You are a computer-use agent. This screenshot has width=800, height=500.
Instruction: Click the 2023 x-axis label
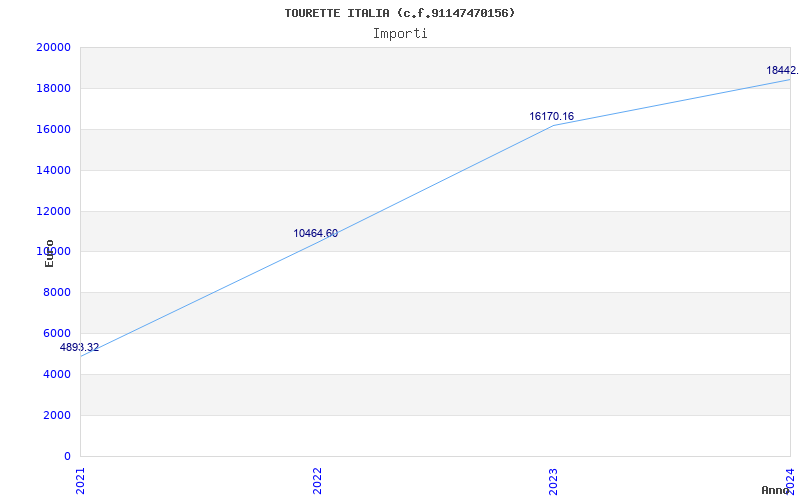(x=553, y=479)
